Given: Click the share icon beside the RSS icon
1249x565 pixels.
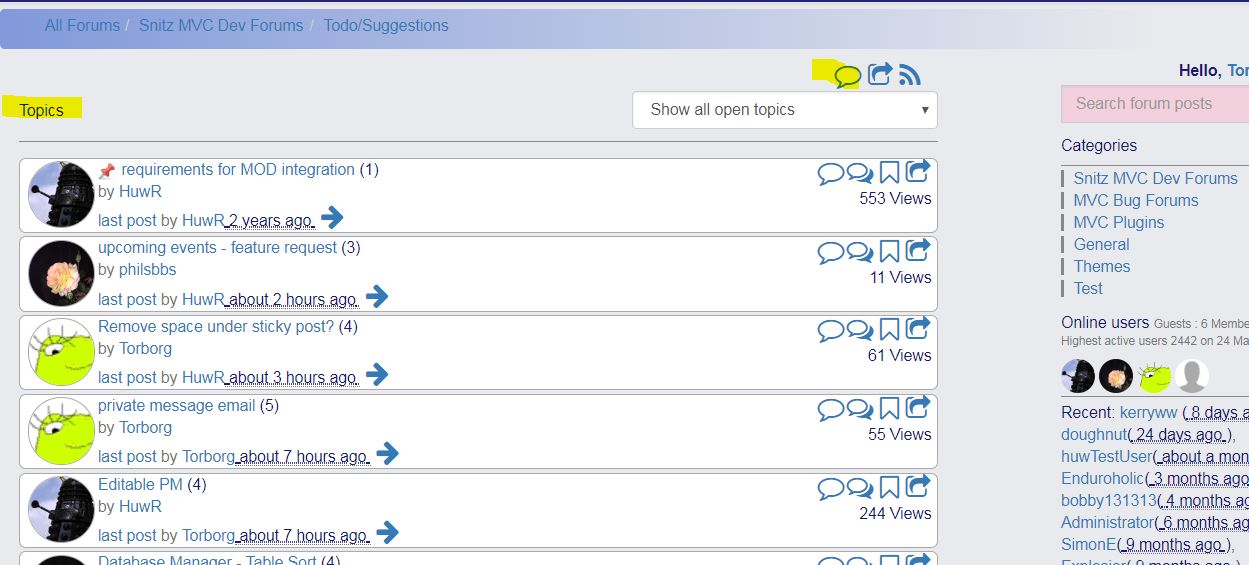Looking at the screenshot, I should pos(879,74).
